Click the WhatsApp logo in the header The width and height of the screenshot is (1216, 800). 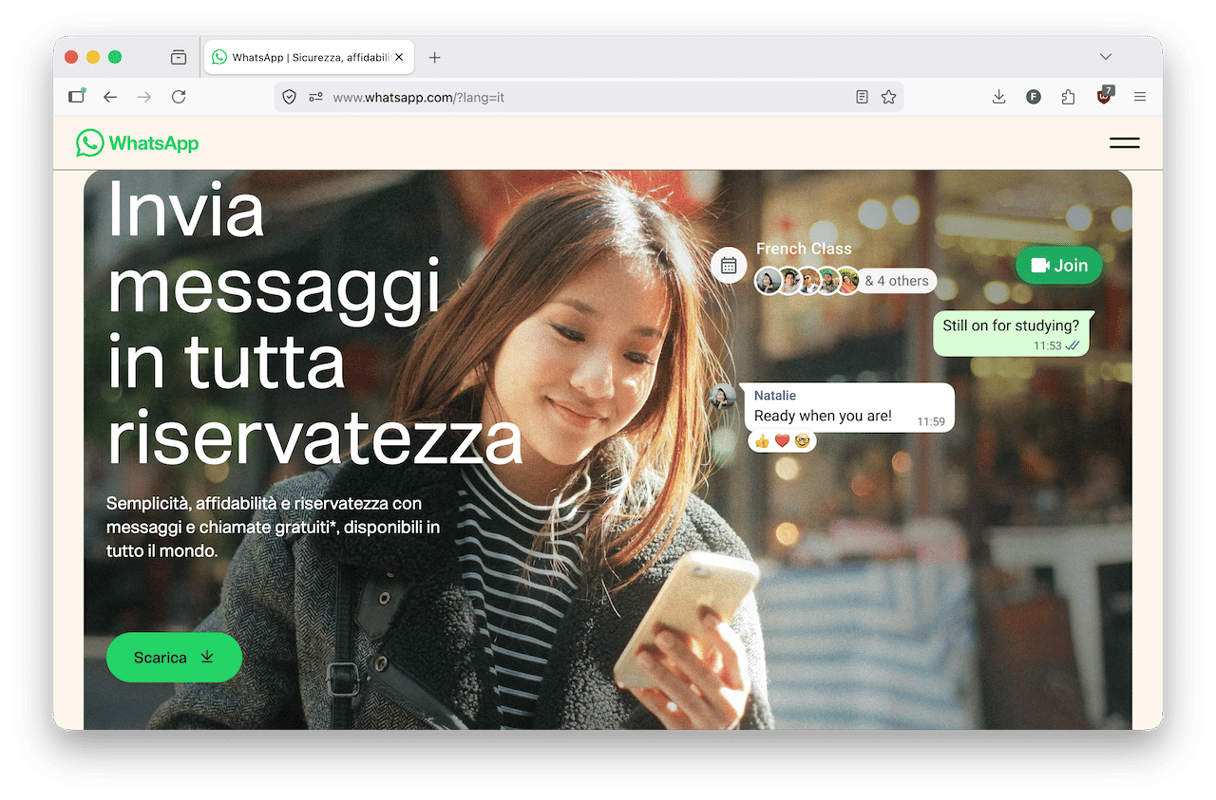pyautogui.click(x=138, y=143)
